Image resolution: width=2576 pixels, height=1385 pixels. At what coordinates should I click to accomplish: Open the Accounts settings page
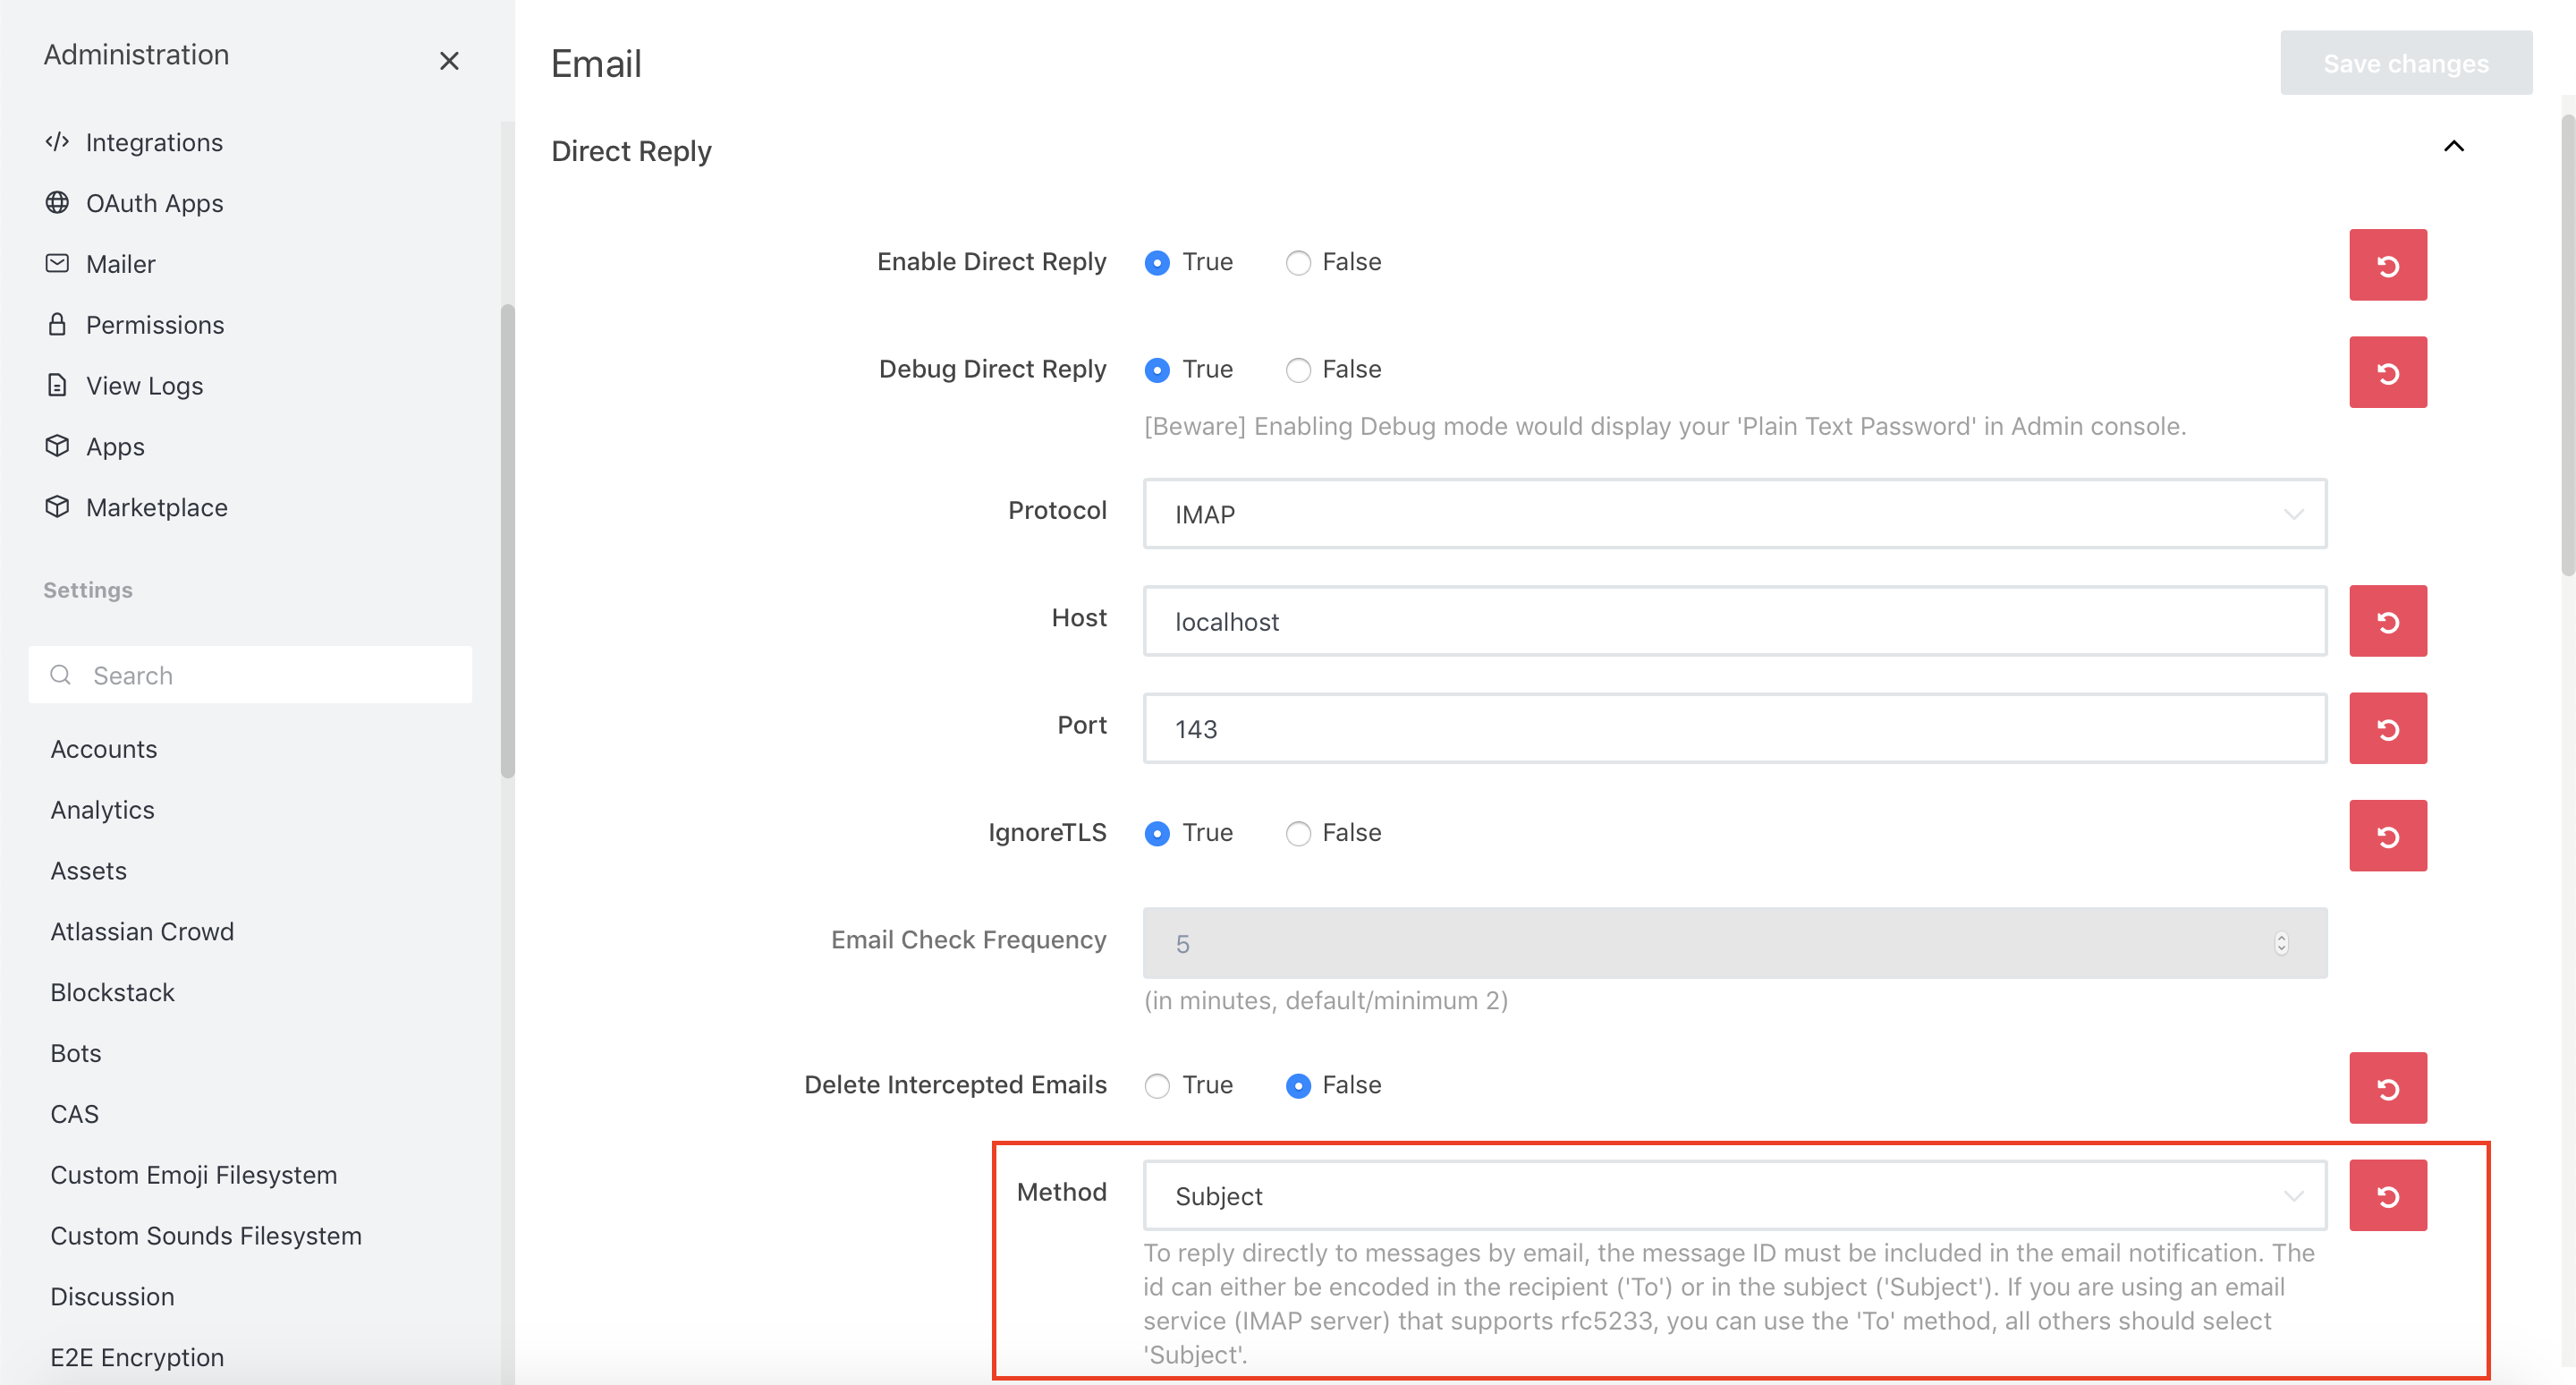[x=103, y=749]
